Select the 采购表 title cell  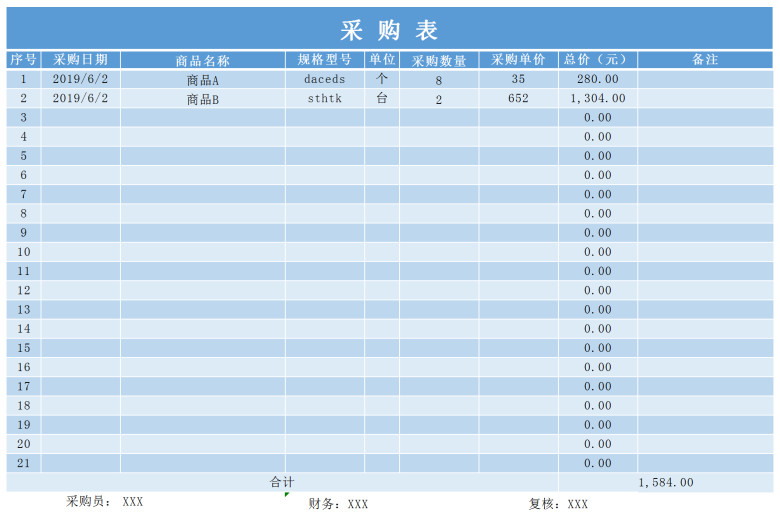pyautogui.click(x=390, y=28)
